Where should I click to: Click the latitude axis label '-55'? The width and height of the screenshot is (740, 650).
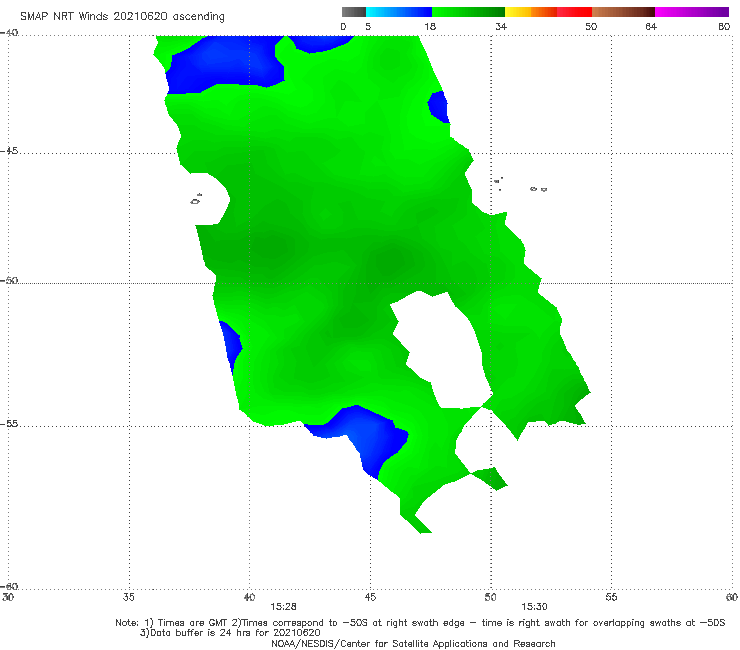[9, 423]
